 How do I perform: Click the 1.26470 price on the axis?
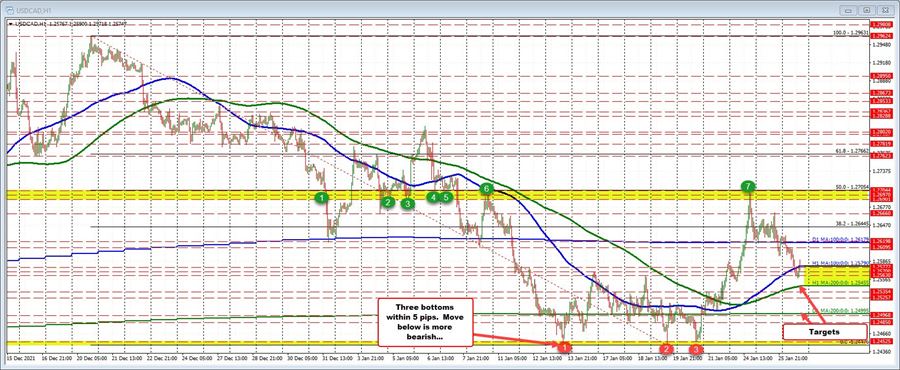coord(881,225)
